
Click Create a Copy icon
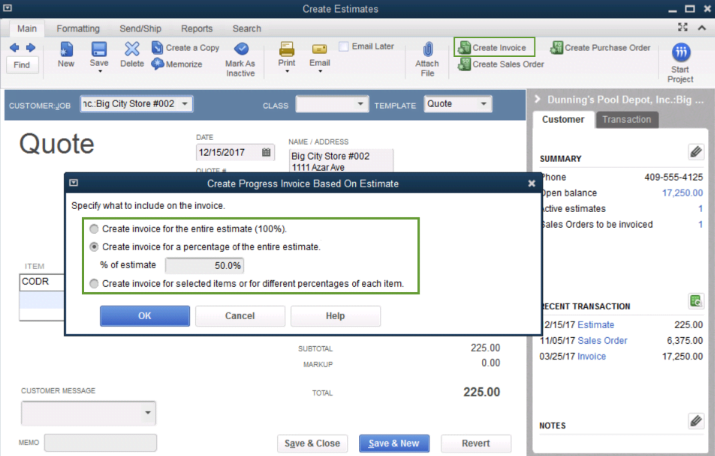click(157, 47)
